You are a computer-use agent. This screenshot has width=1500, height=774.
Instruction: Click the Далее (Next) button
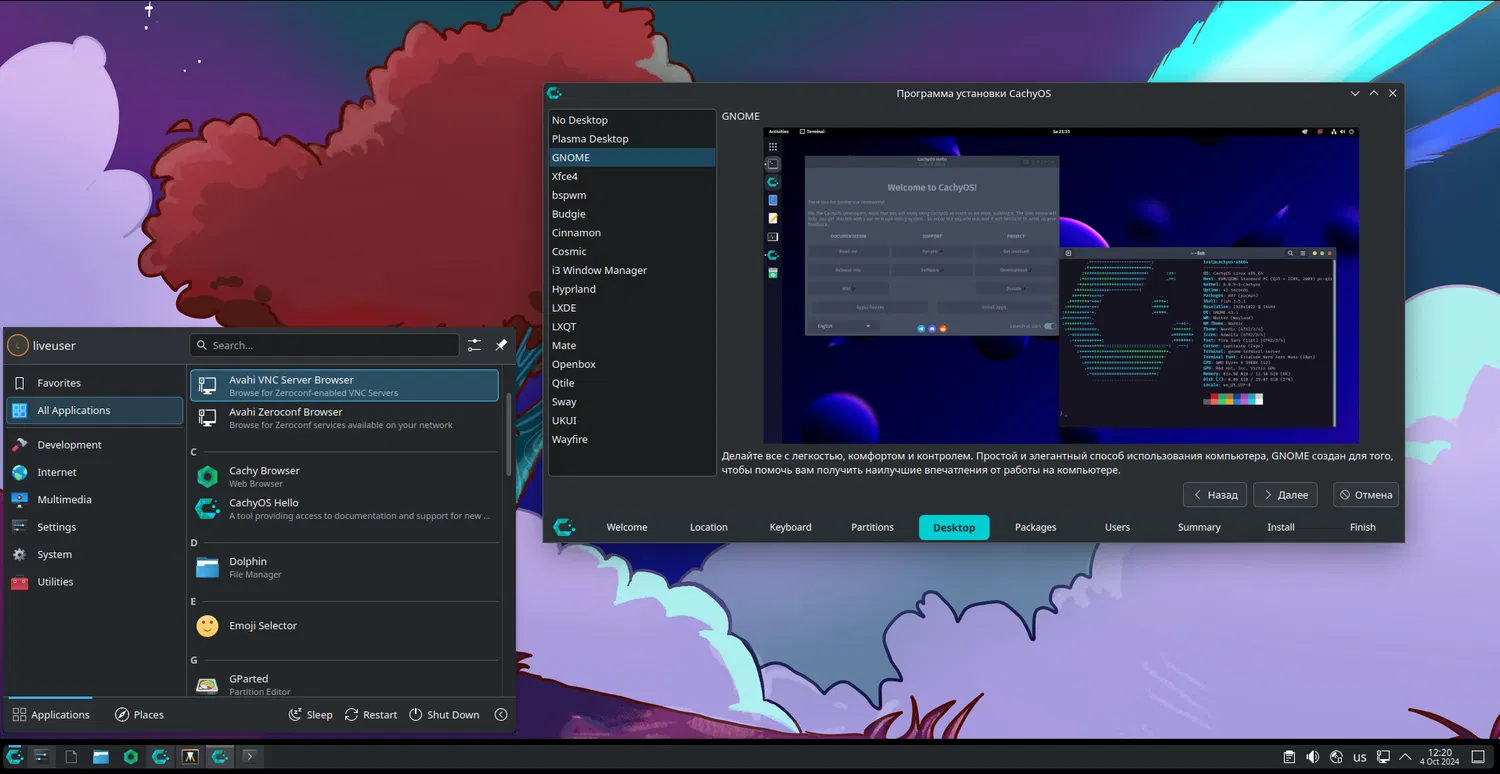[1285, 494]
